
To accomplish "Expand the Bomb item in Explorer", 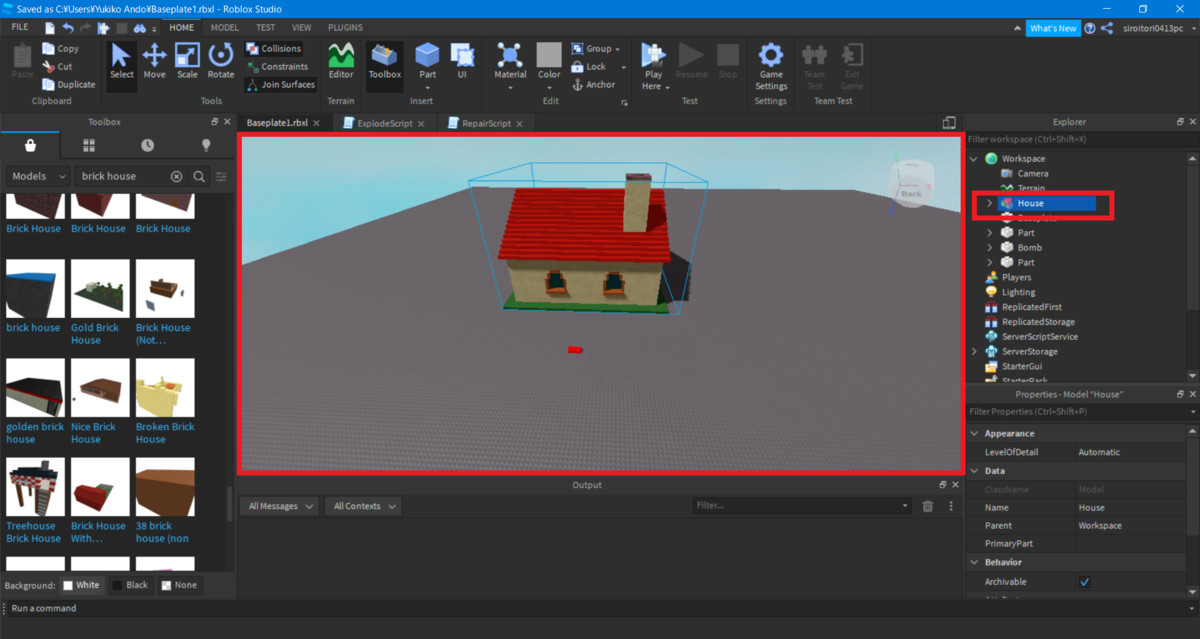I will coord(990,247).
